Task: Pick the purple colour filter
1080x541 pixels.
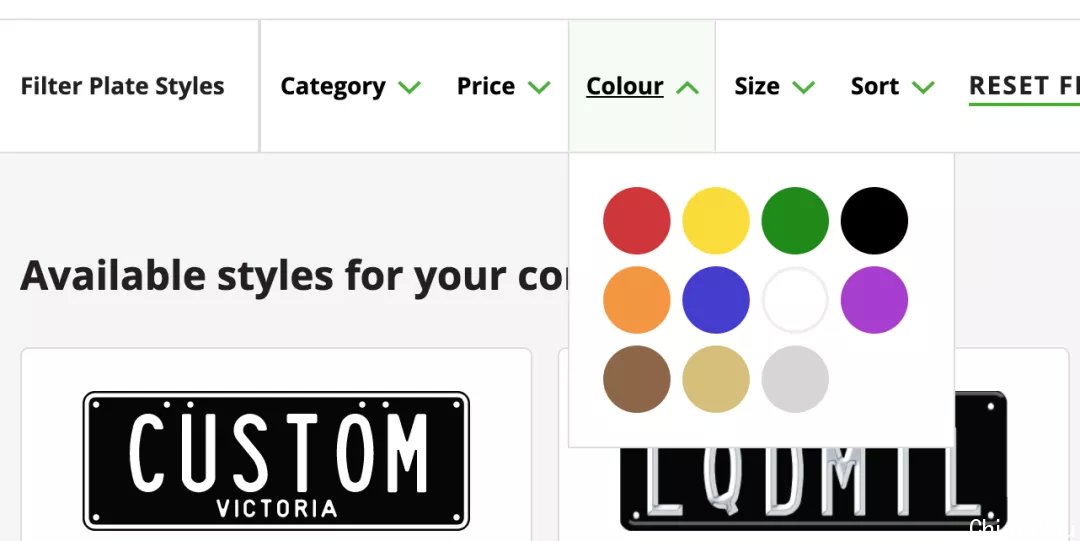Action: [x=874, y=300]
